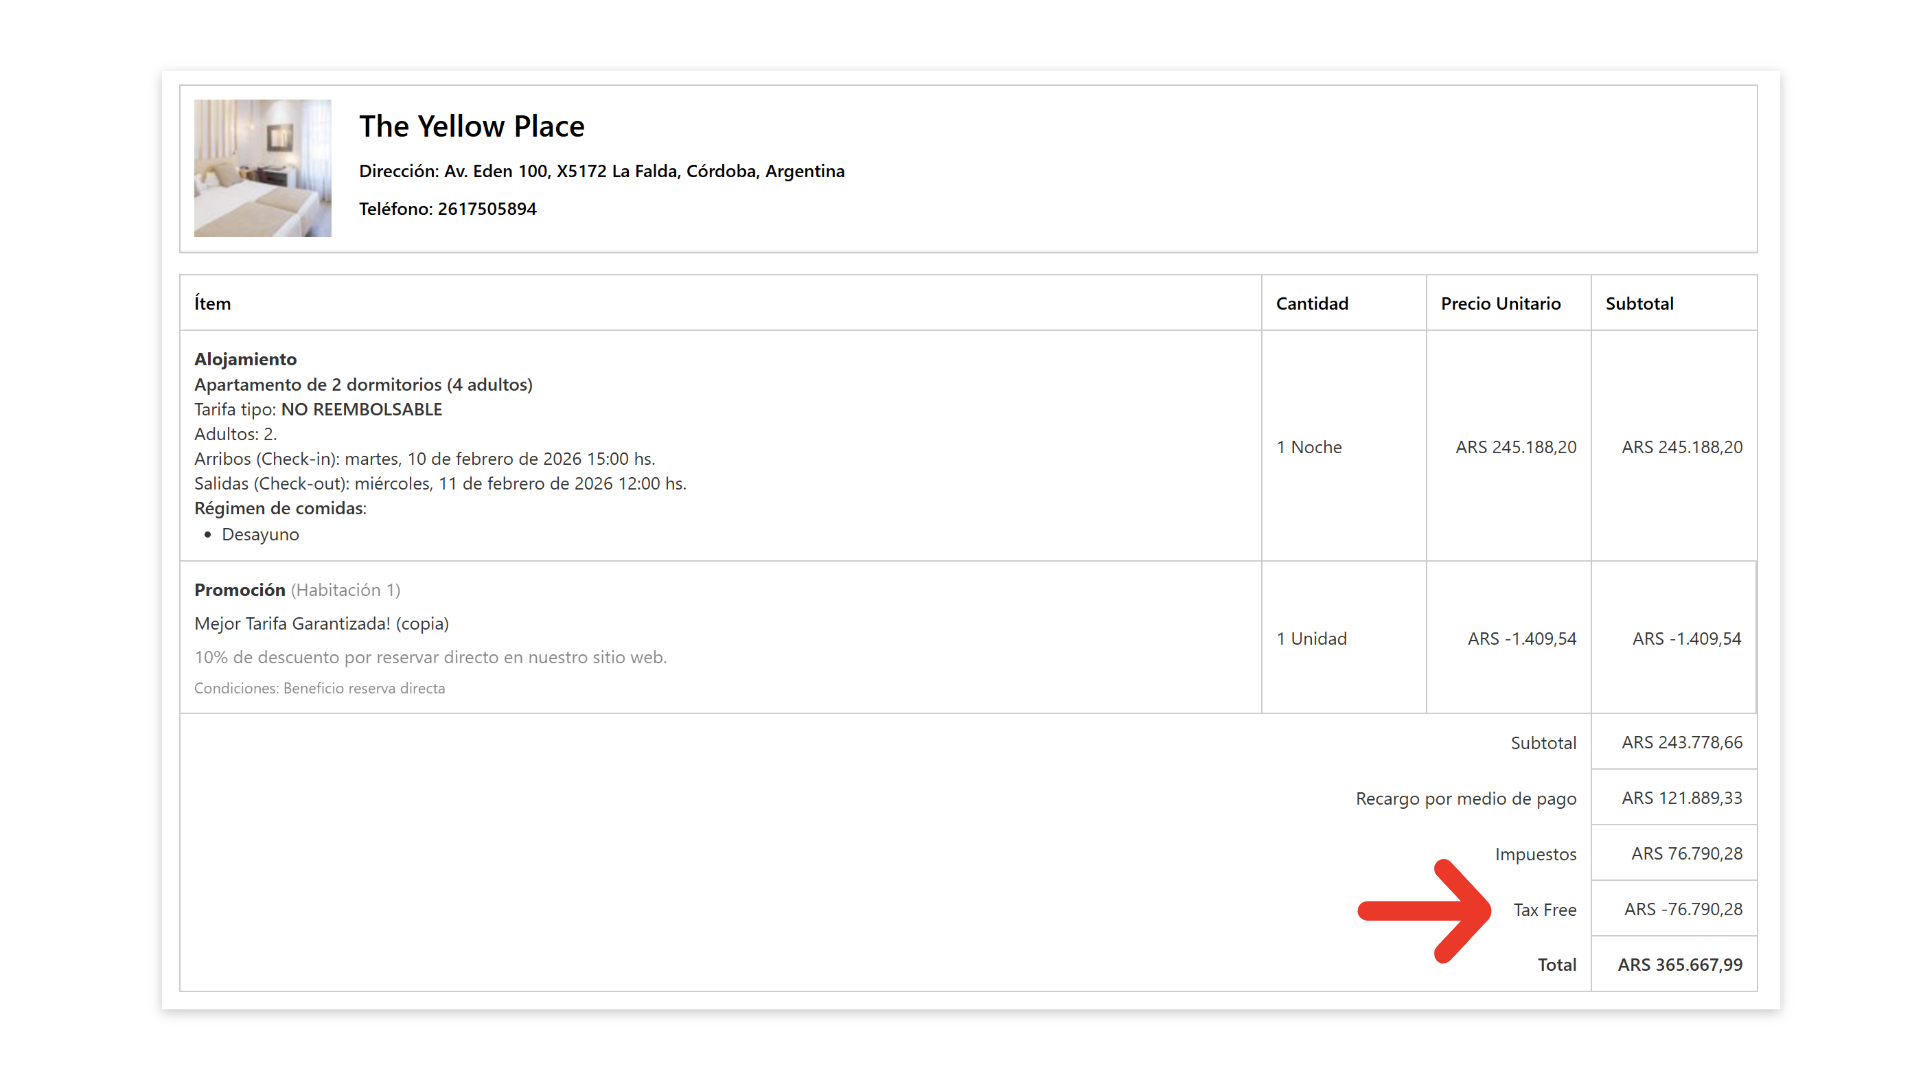Click the Precio Unitario column header
1920x1080 pixels.
[x=1500, y=304]
